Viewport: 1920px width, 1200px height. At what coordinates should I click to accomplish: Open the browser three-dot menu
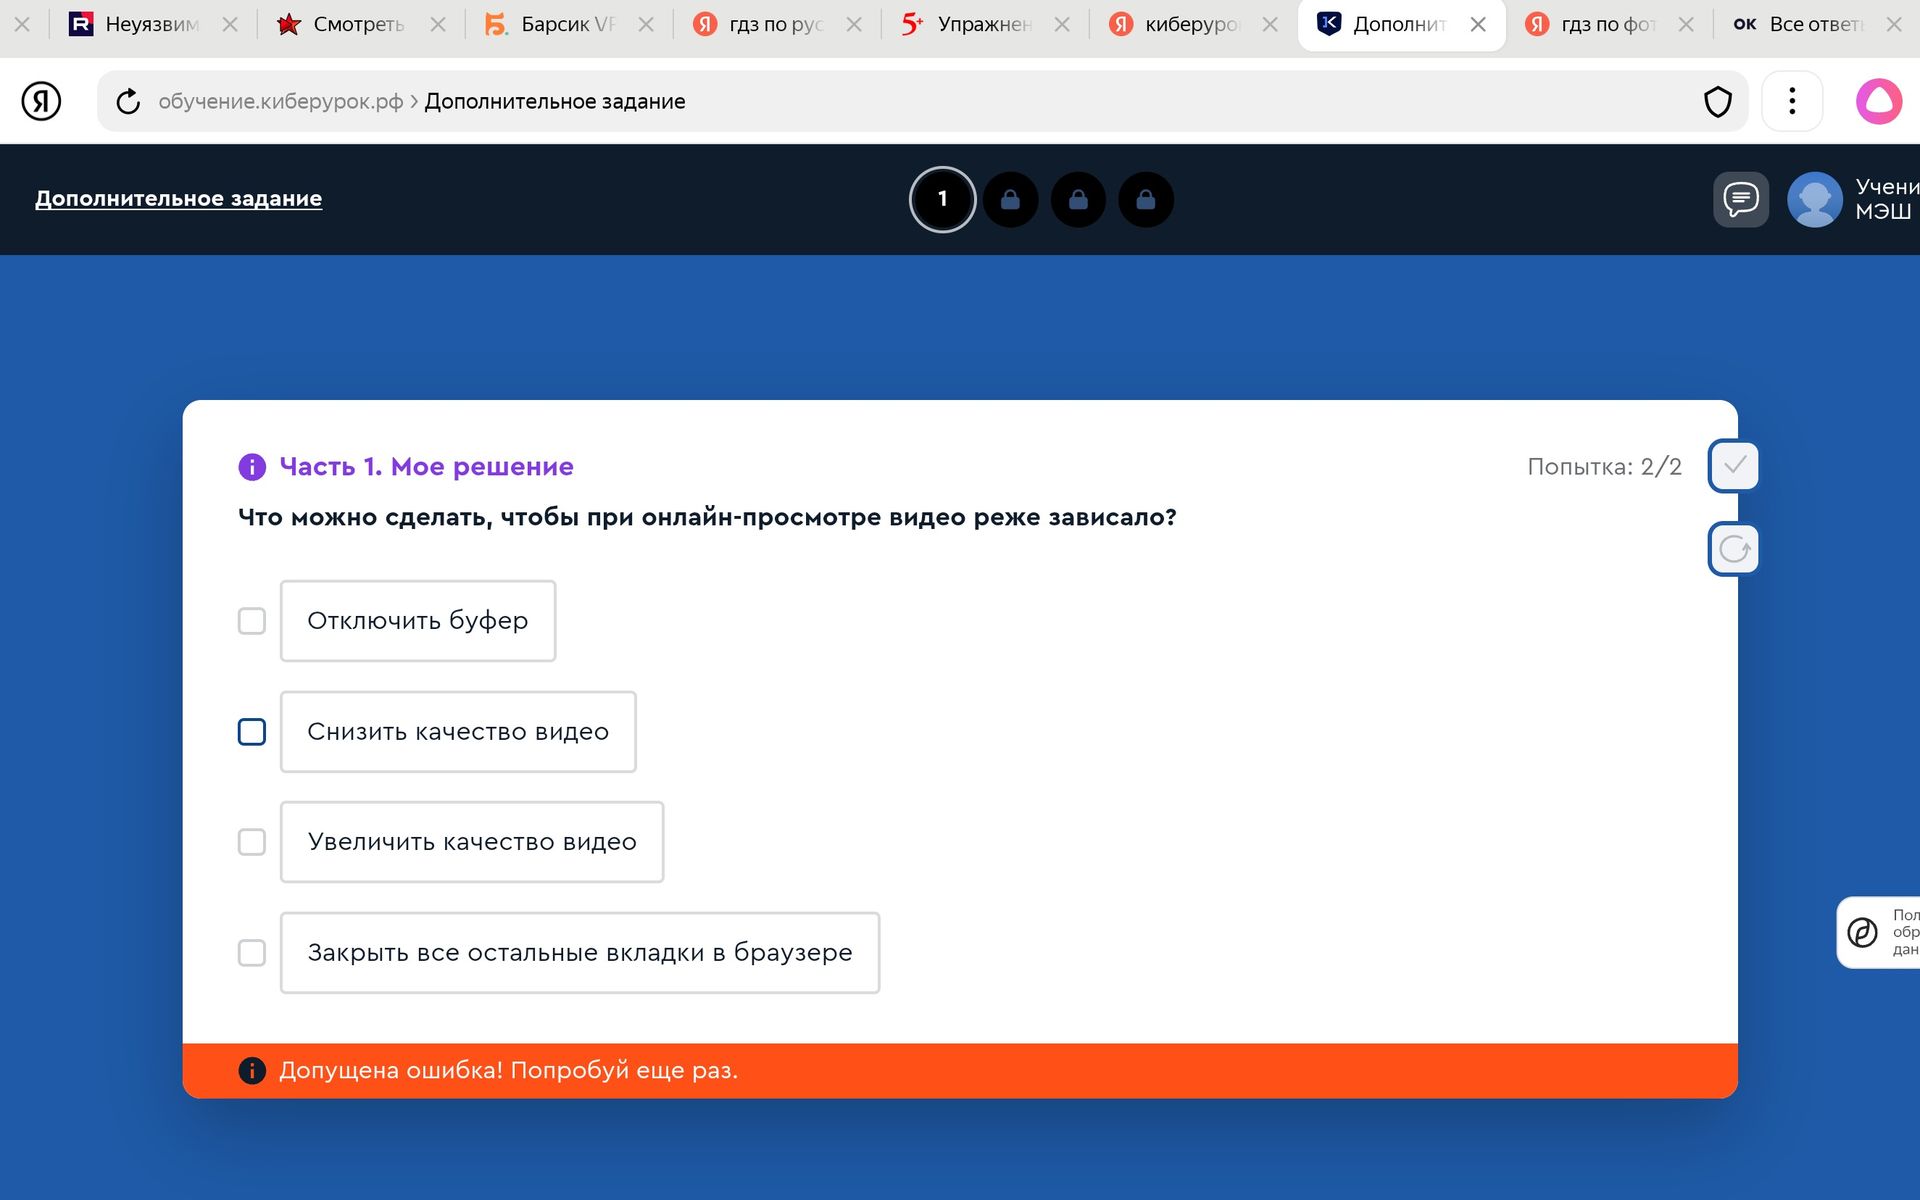(x=1792, y=101)
